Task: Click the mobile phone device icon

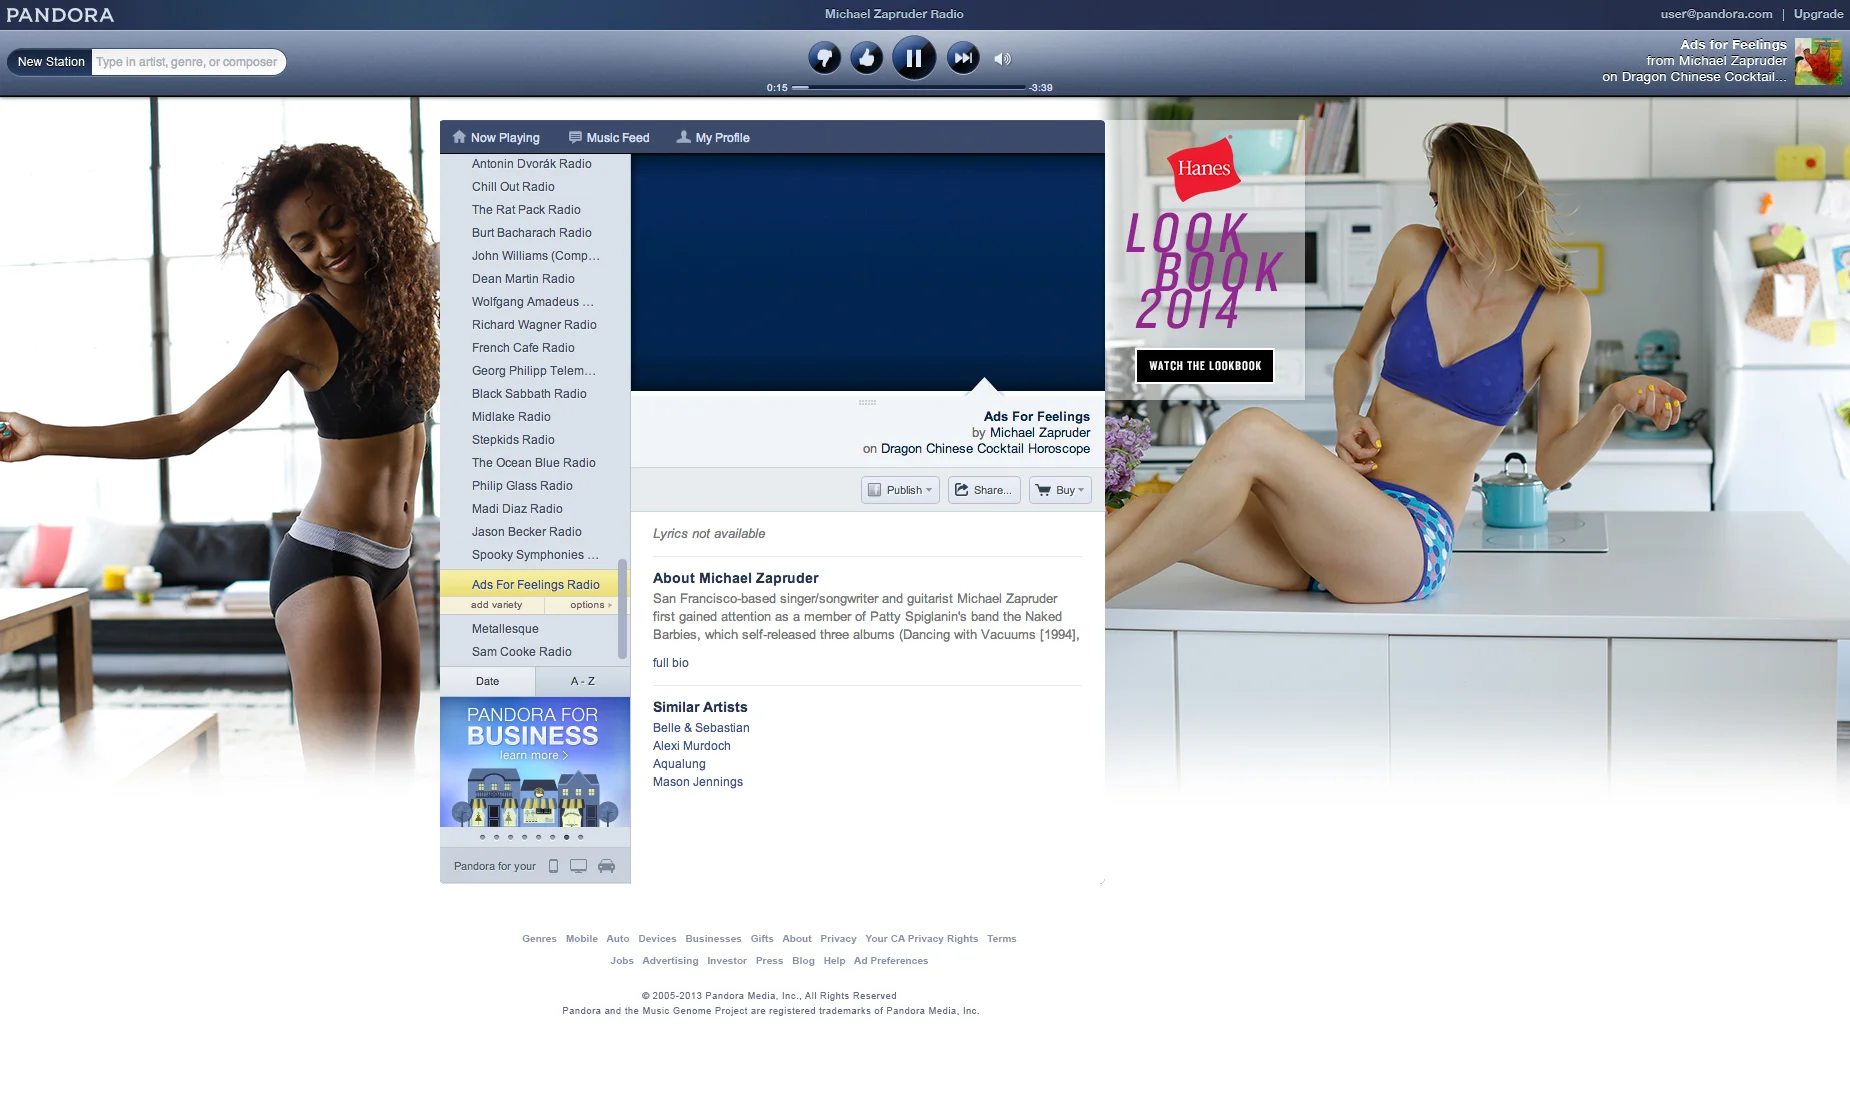Action: tap(553, 866)
